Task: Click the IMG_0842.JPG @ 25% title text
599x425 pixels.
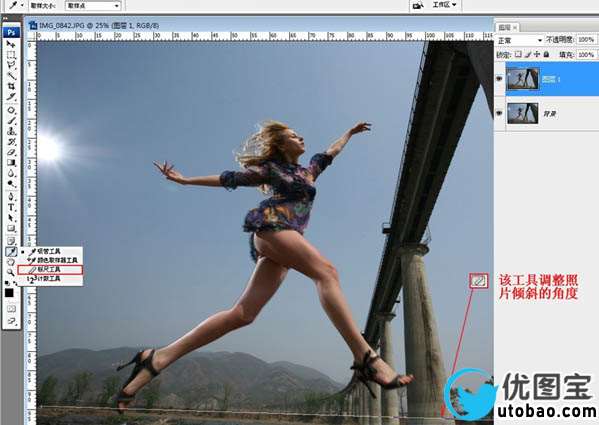Action: click(x=99, y=26)
